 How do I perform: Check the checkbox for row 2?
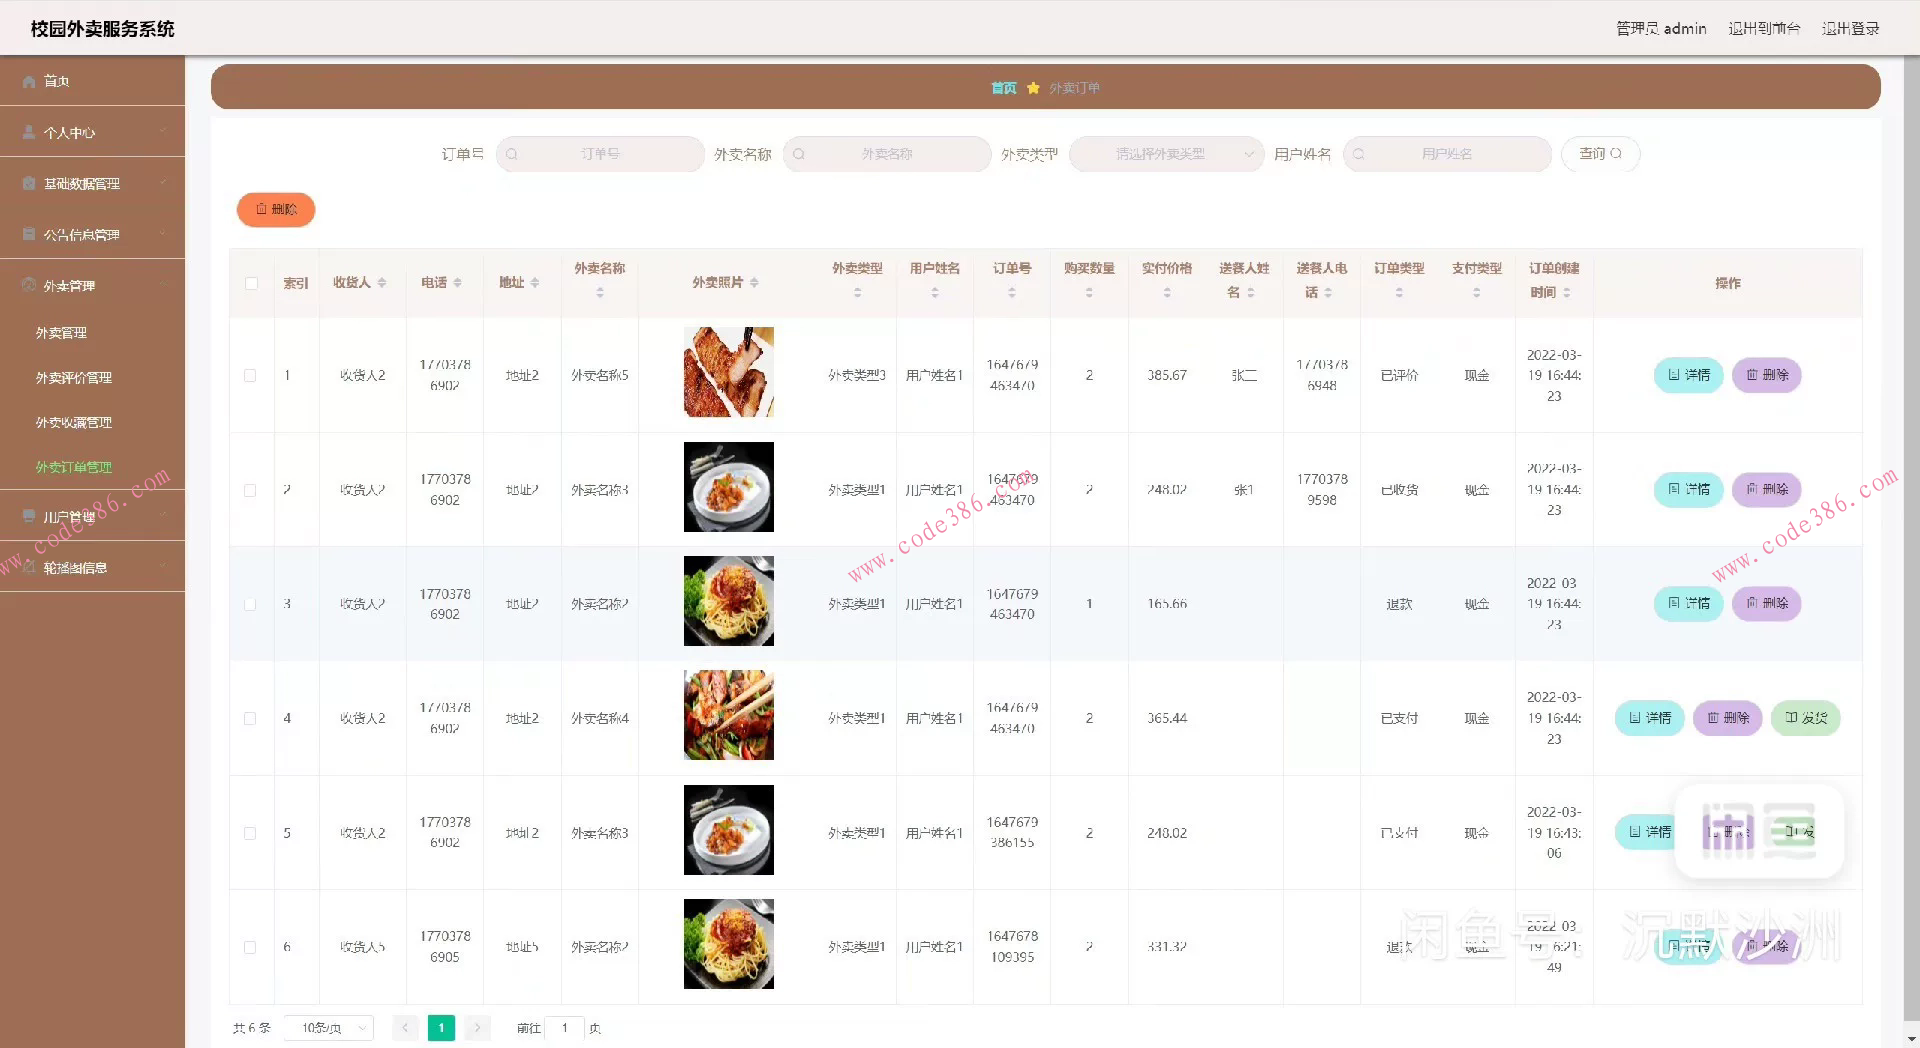(250, 490)
